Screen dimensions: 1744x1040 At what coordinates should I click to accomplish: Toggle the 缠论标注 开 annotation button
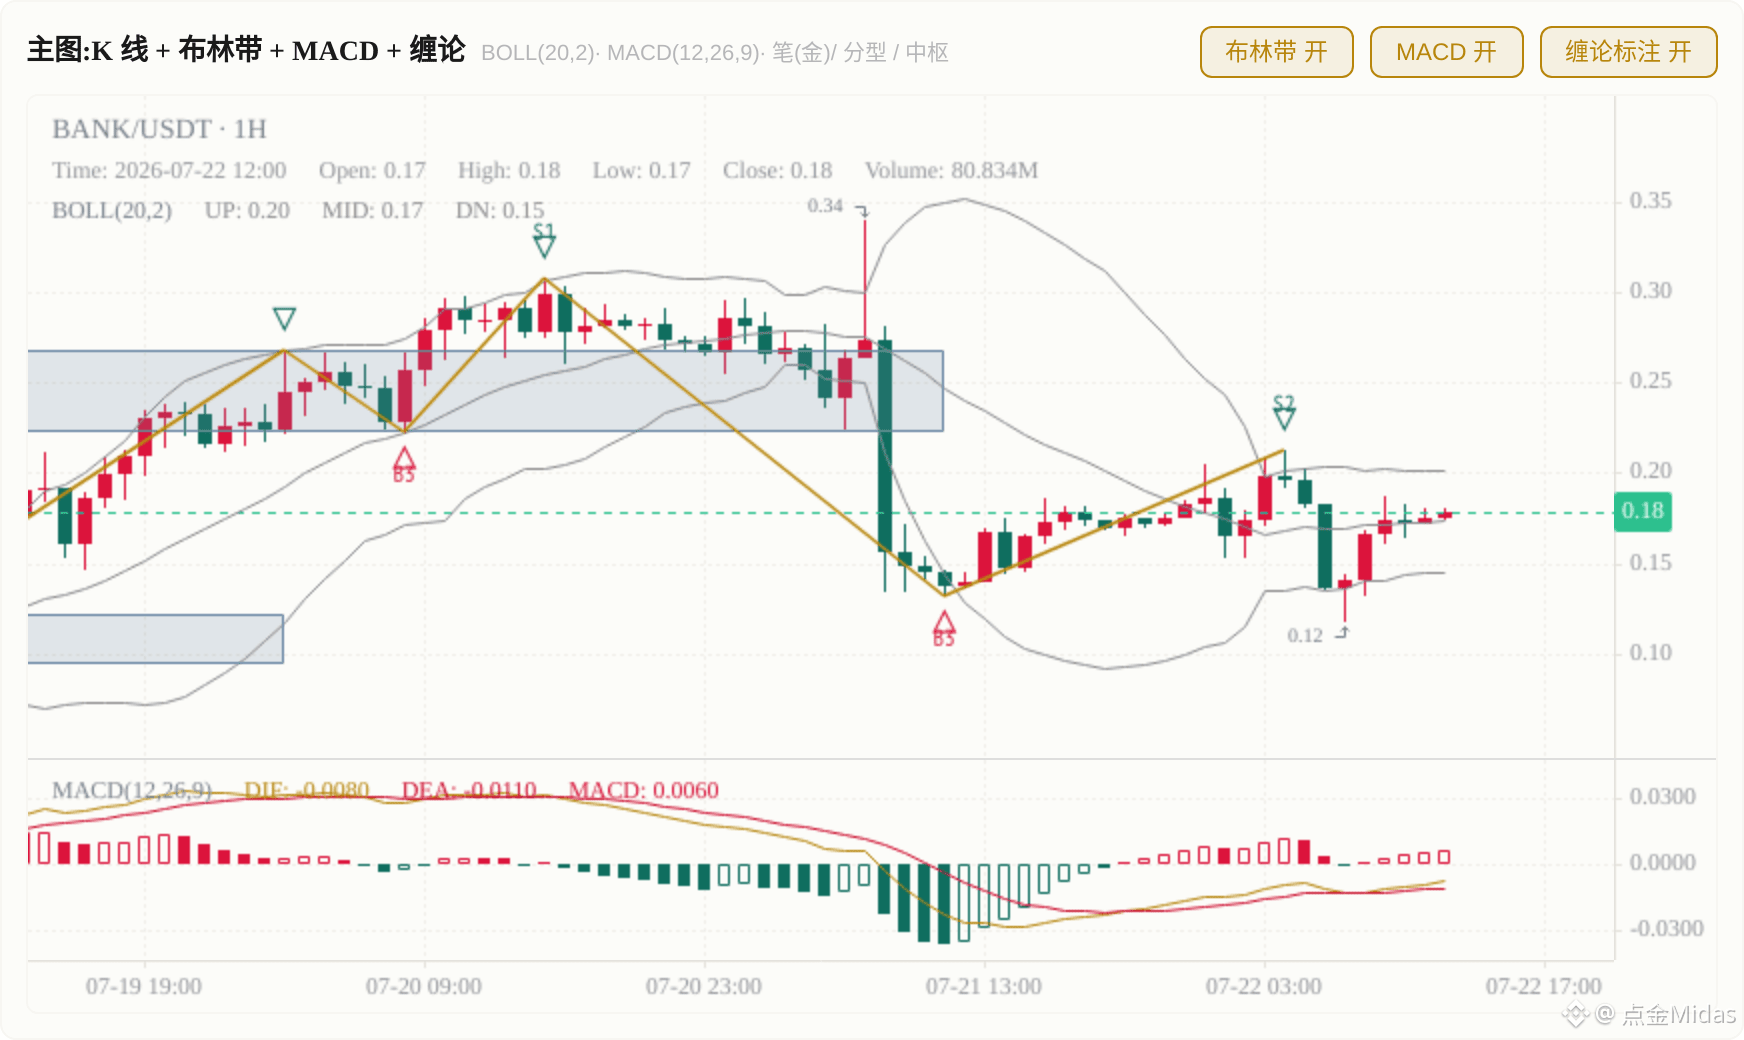point(1628,52)
